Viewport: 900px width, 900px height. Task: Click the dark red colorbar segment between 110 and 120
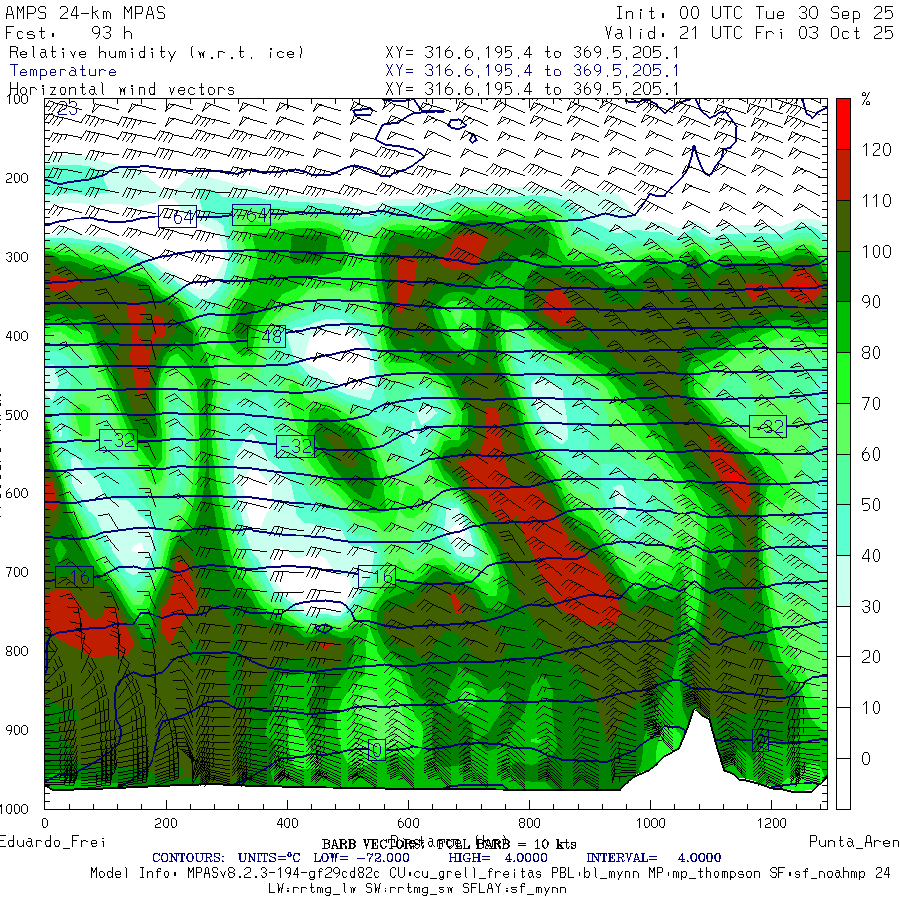[x=843, y=175]
